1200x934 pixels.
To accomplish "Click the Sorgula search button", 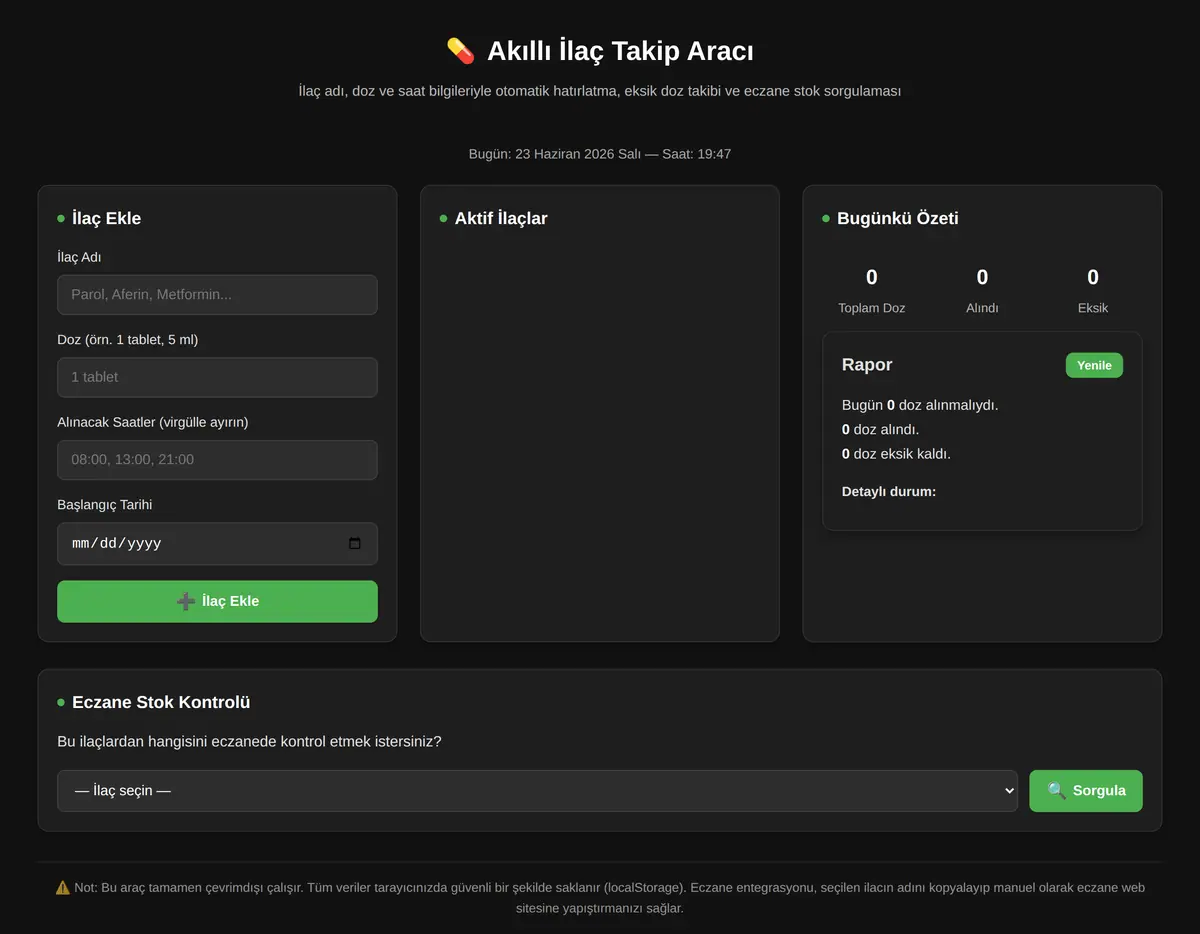I will pos(1086,791).
